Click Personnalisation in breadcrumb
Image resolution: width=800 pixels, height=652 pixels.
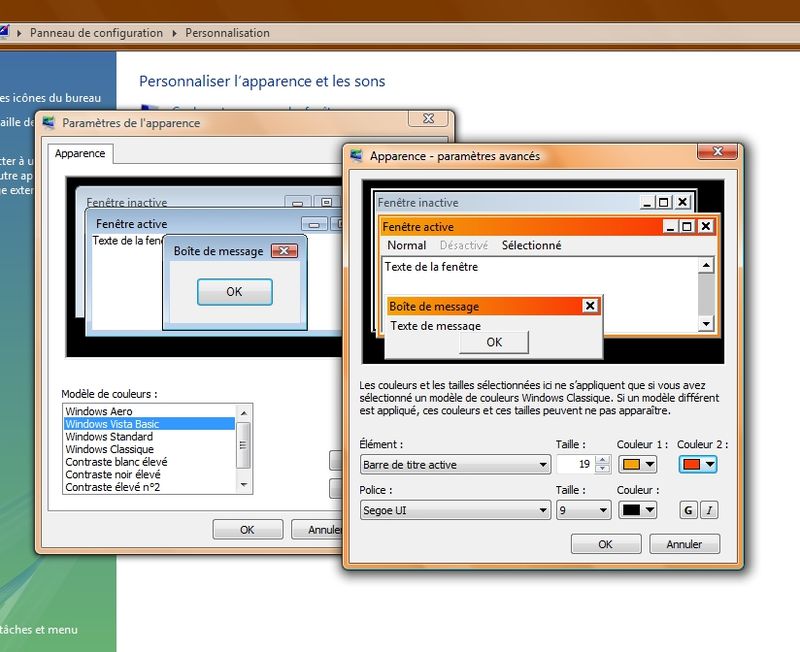click(x=227, y=33)
